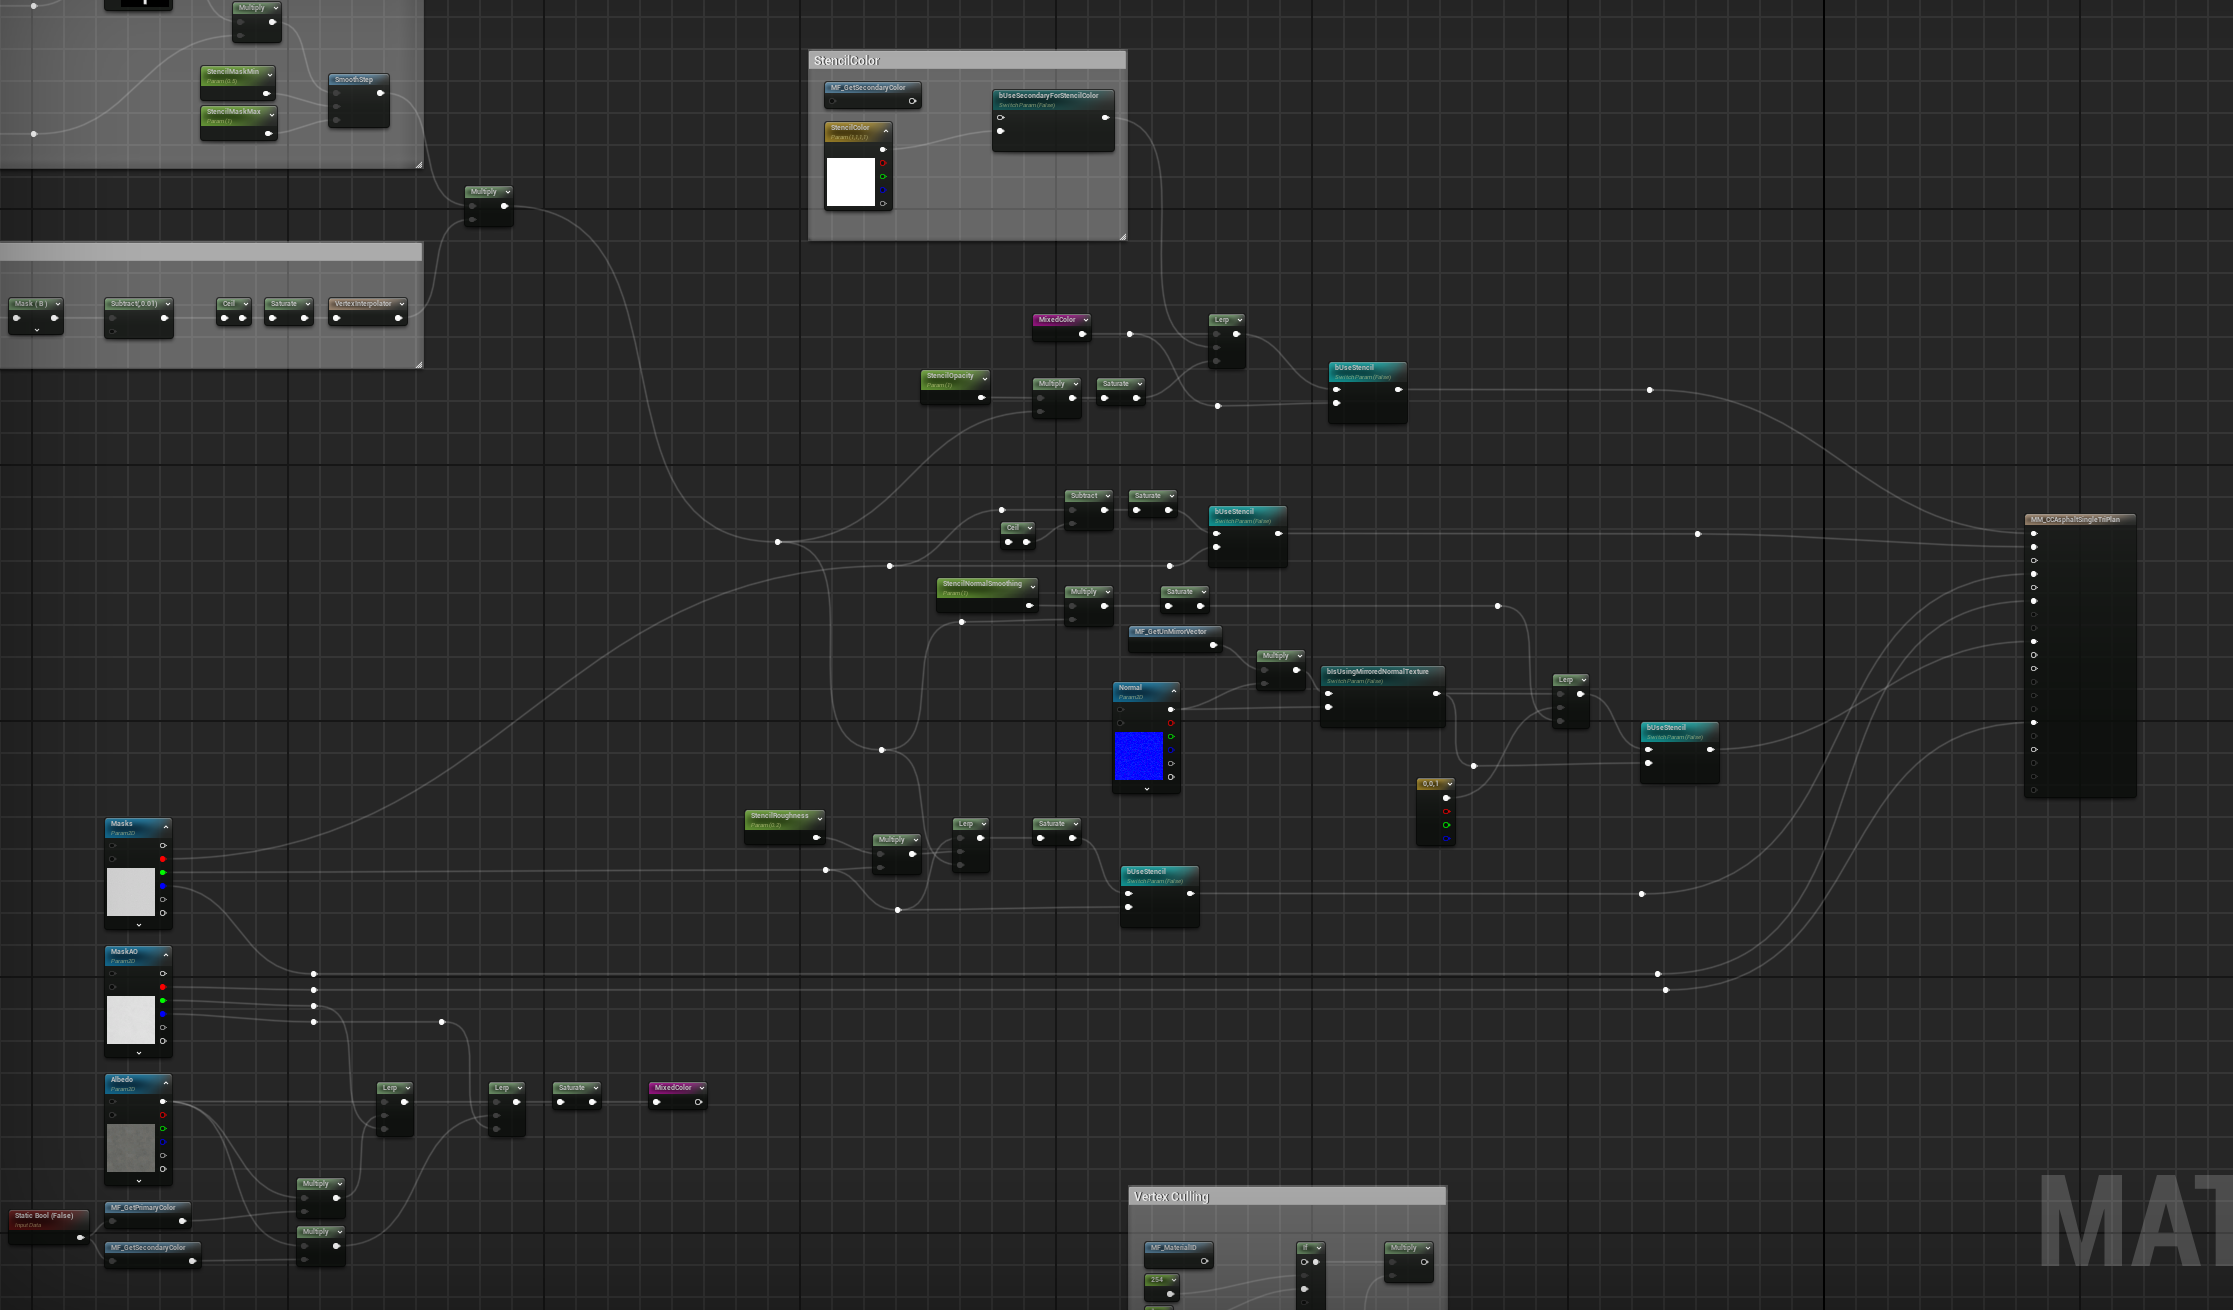
Task: Click output pin of MF_GetUnMirrorVector node
Action: pos(1213,645)
